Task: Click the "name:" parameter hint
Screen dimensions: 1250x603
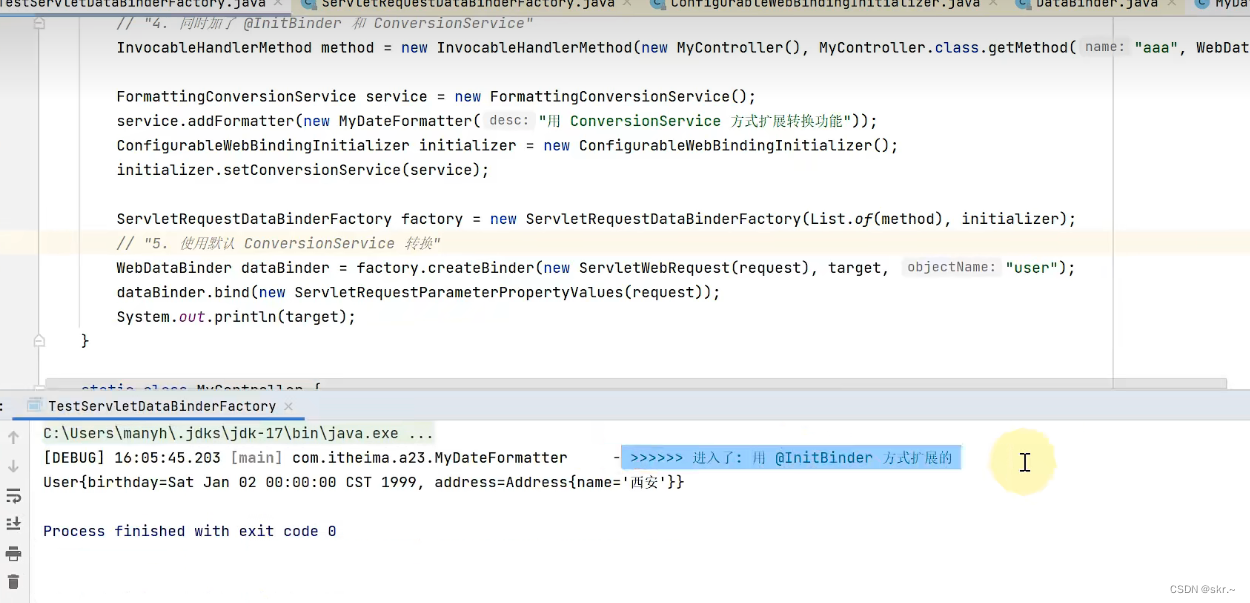Action: coord(1105,47)
